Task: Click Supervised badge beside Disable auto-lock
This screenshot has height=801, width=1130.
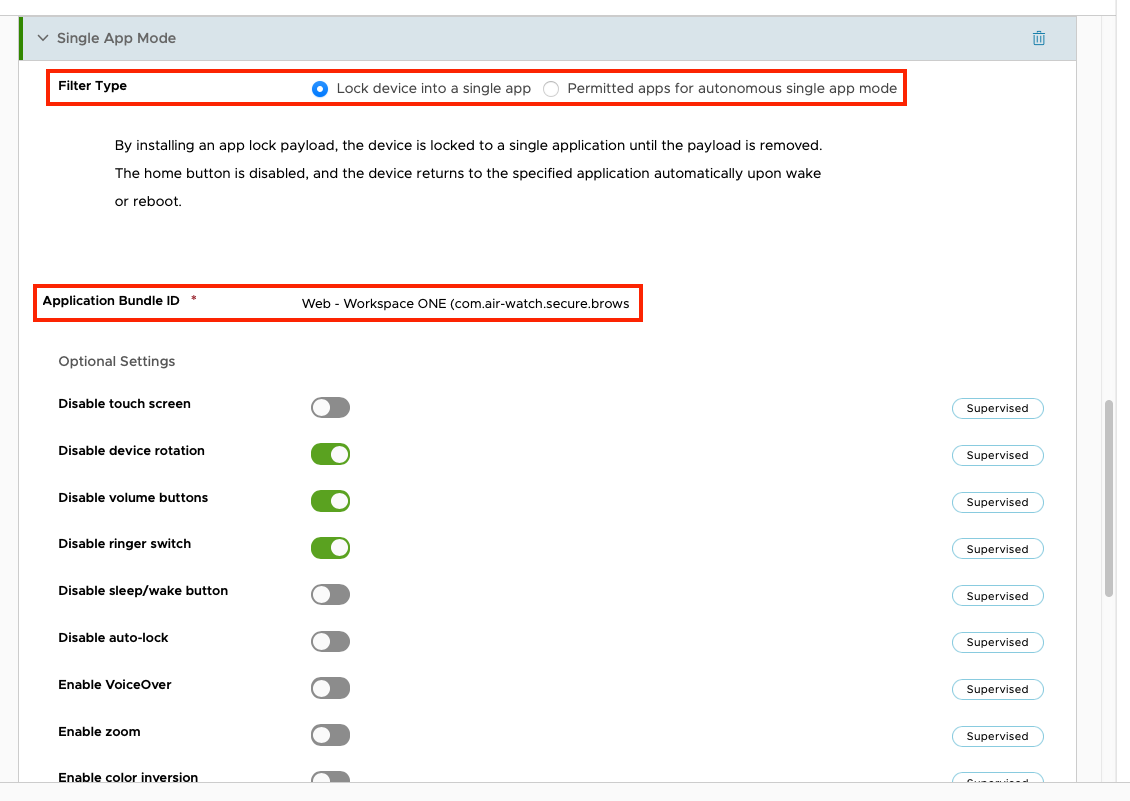Action: tap(997, 642)
